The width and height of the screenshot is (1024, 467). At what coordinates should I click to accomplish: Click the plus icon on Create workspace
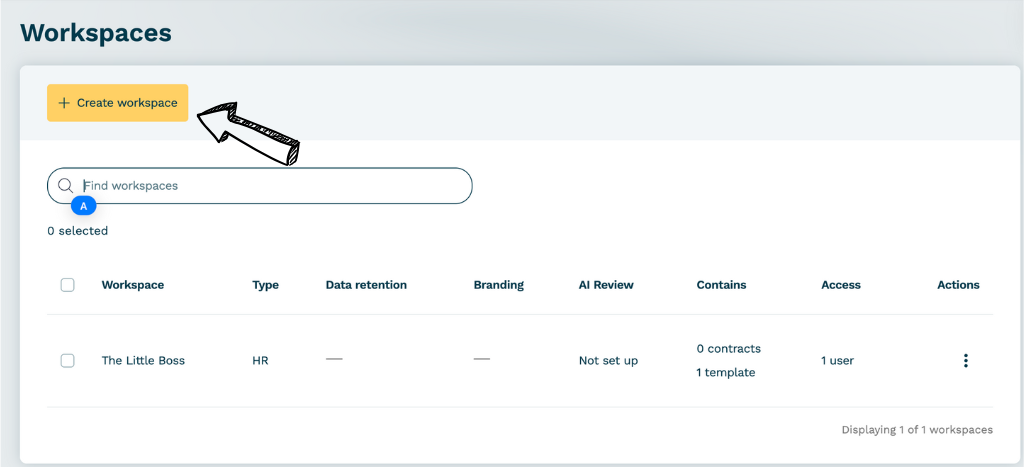pos(63,103)
